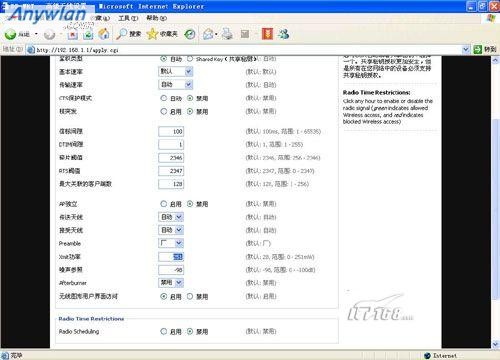Click the Stop loading icon in toolbar

pos(73,34)
